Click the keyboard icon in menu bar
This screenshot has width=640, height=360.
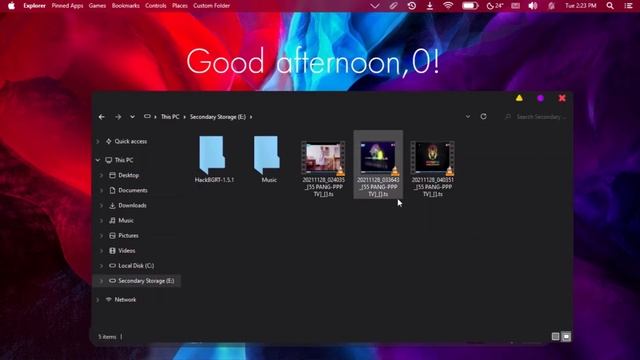coord(516,6)
